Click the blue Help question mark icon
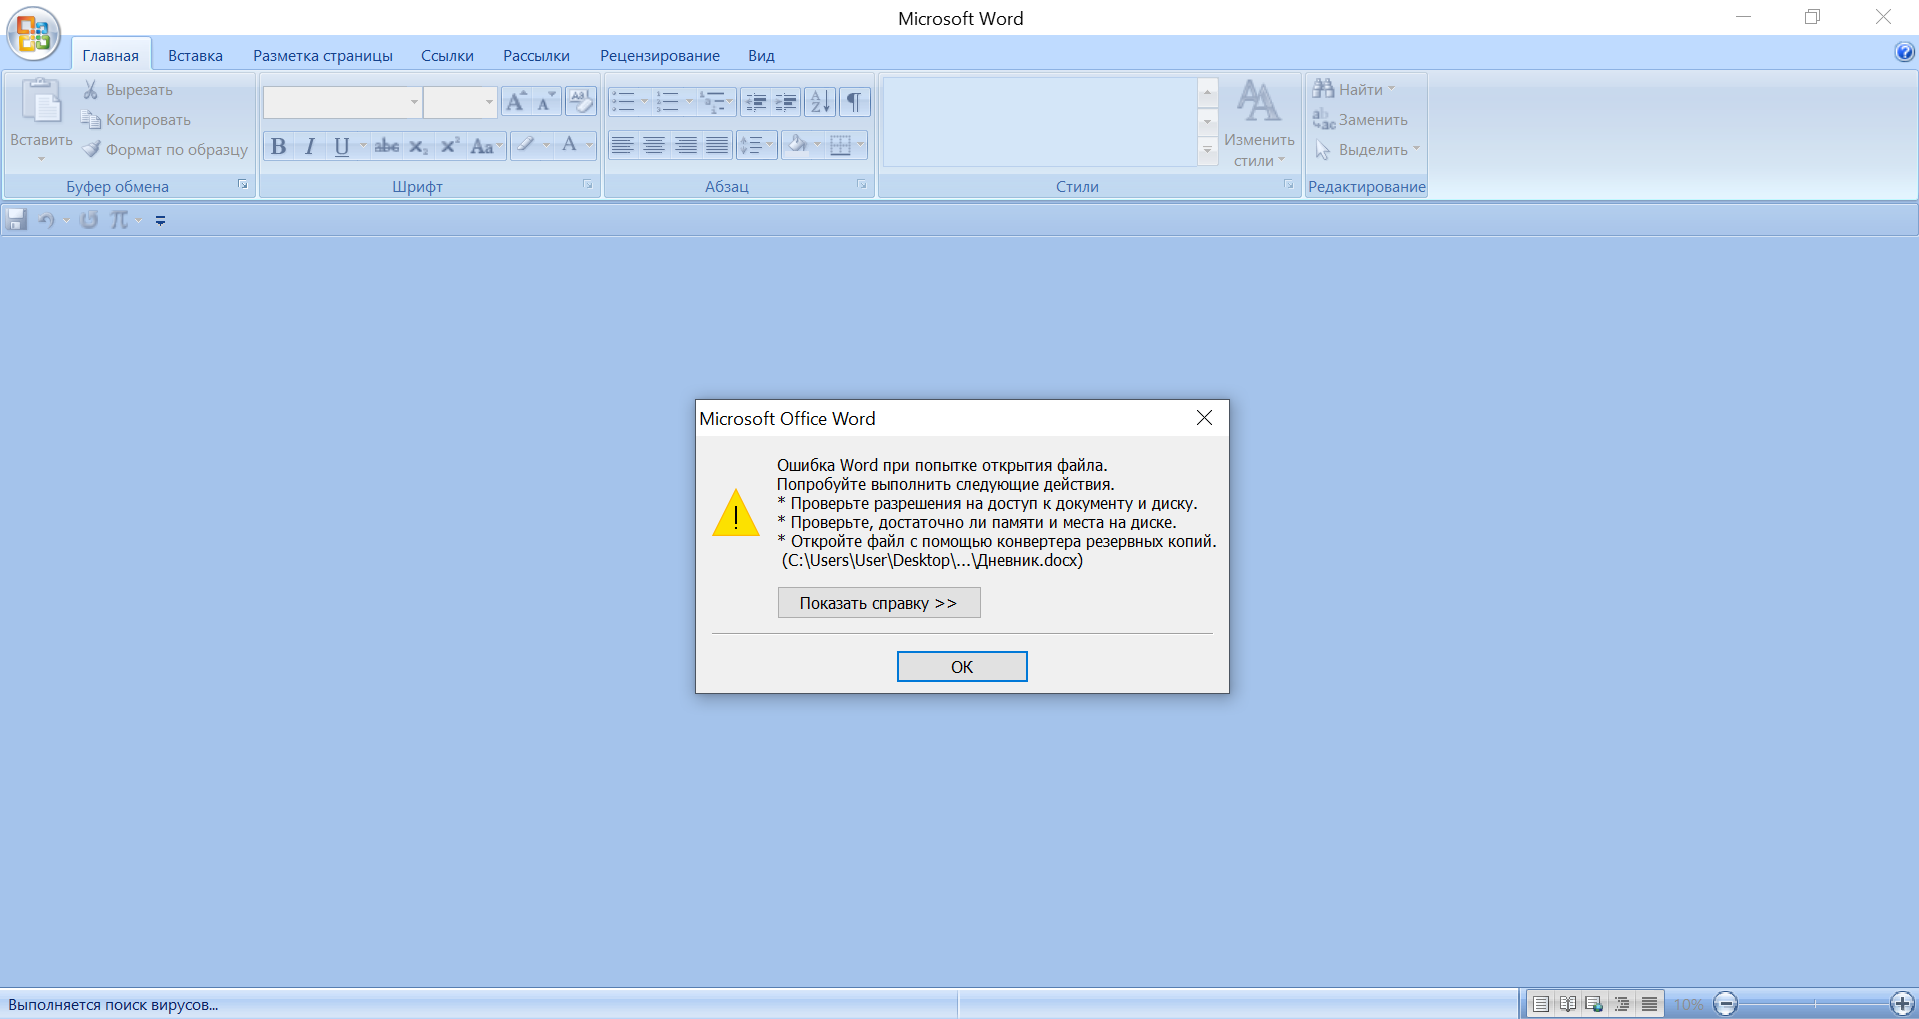 pos(1904,53)
